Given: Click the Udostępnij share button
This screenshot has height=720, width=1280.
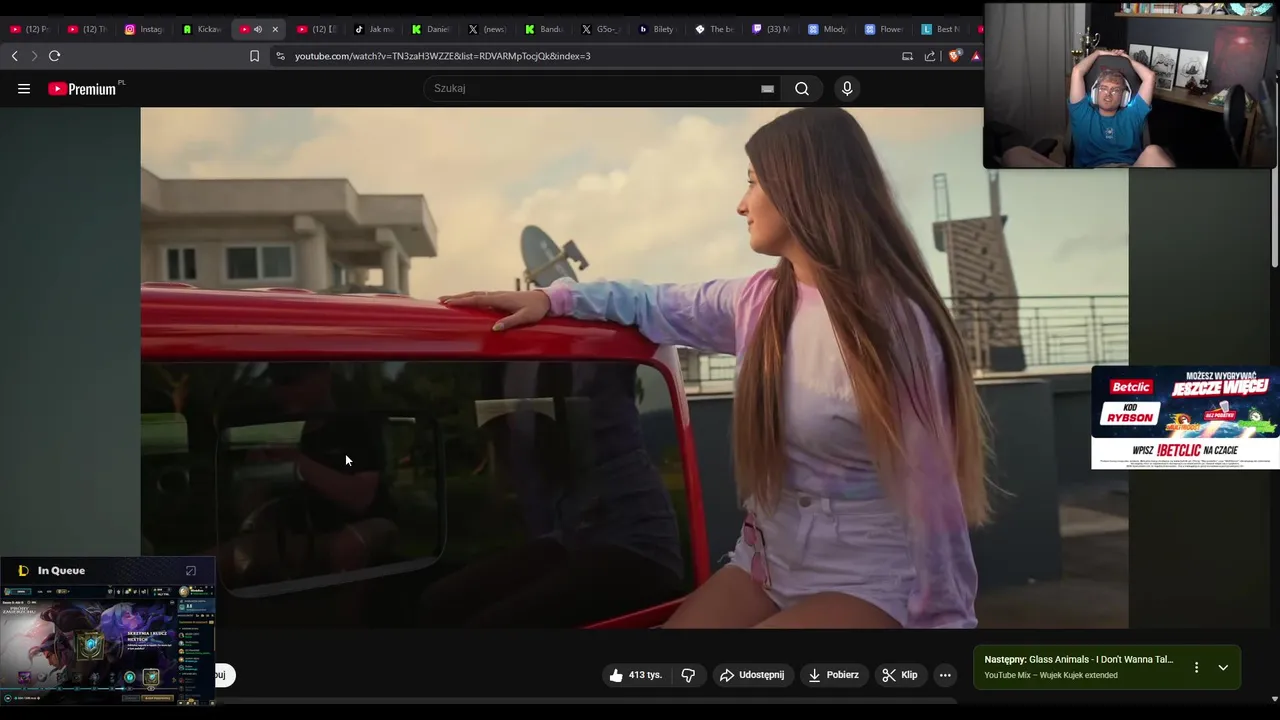Looking at the screenshot, I should tap(752, 675).
